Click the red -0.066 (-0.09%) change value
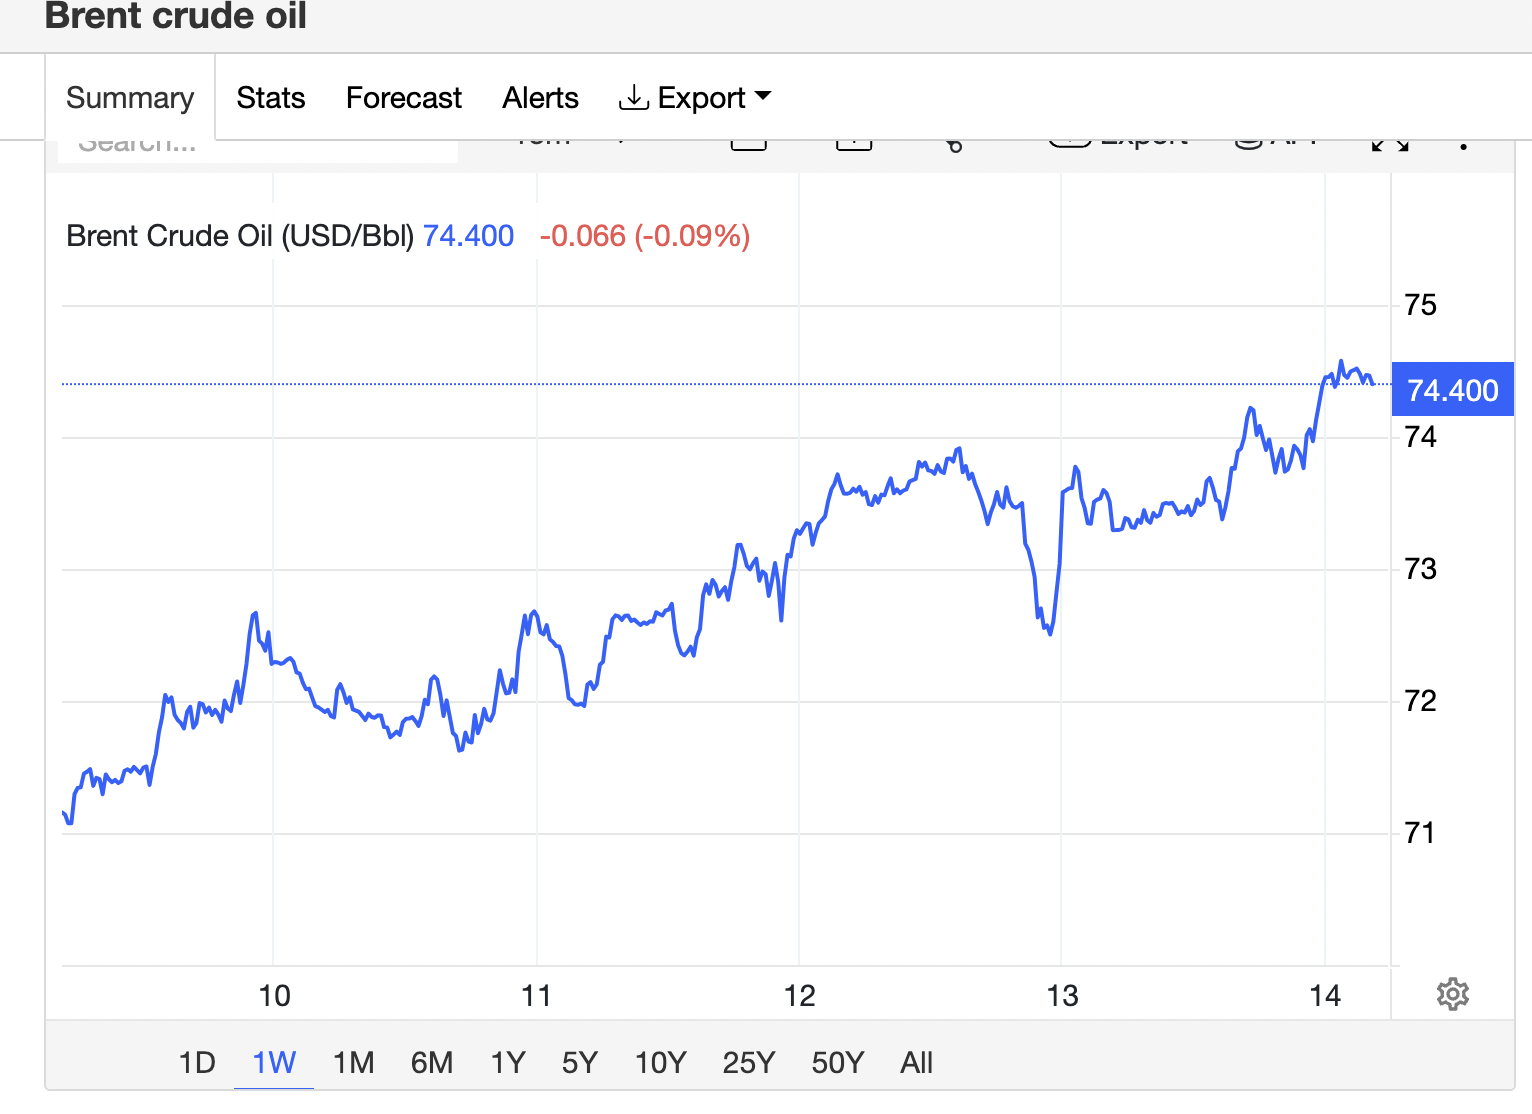The height and width of the screenshot is (1114, 1532). tap(645, 236)
